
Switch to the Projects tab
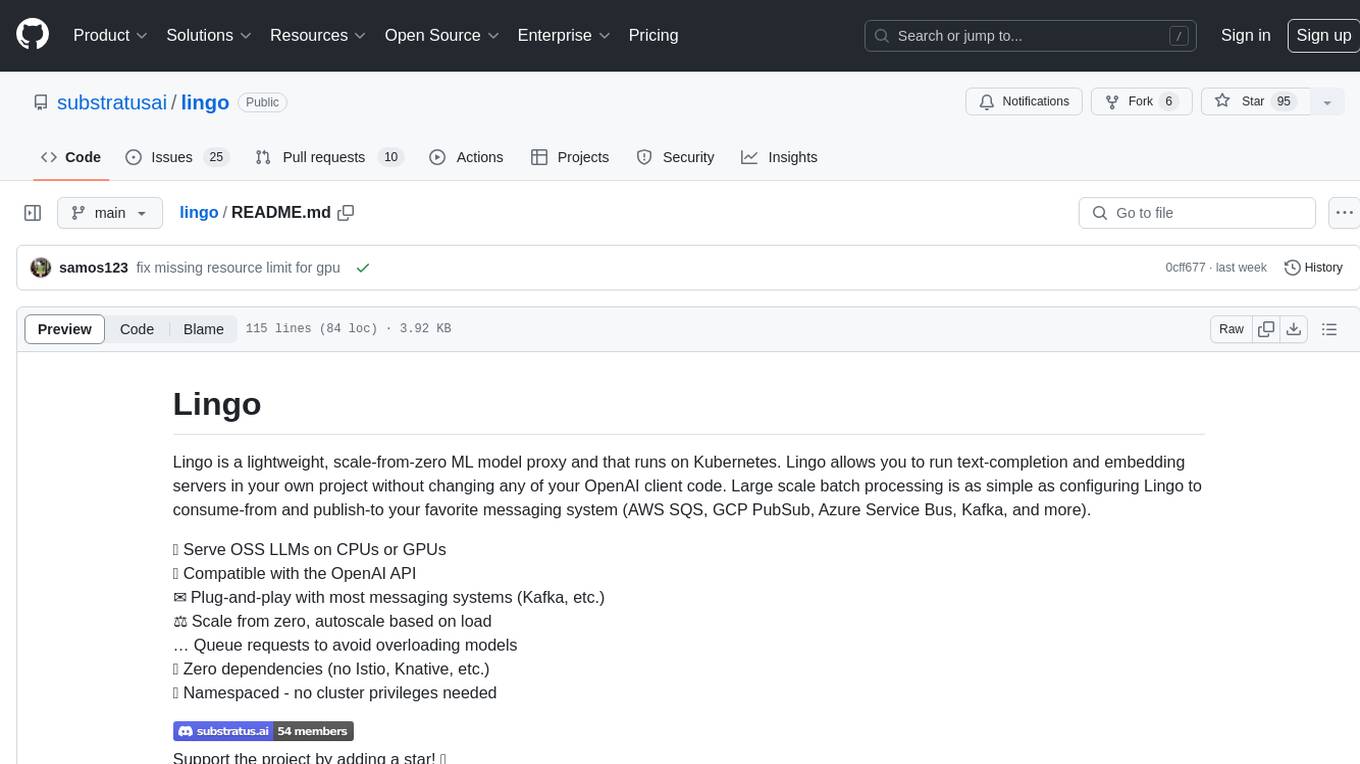click(570, 157)
